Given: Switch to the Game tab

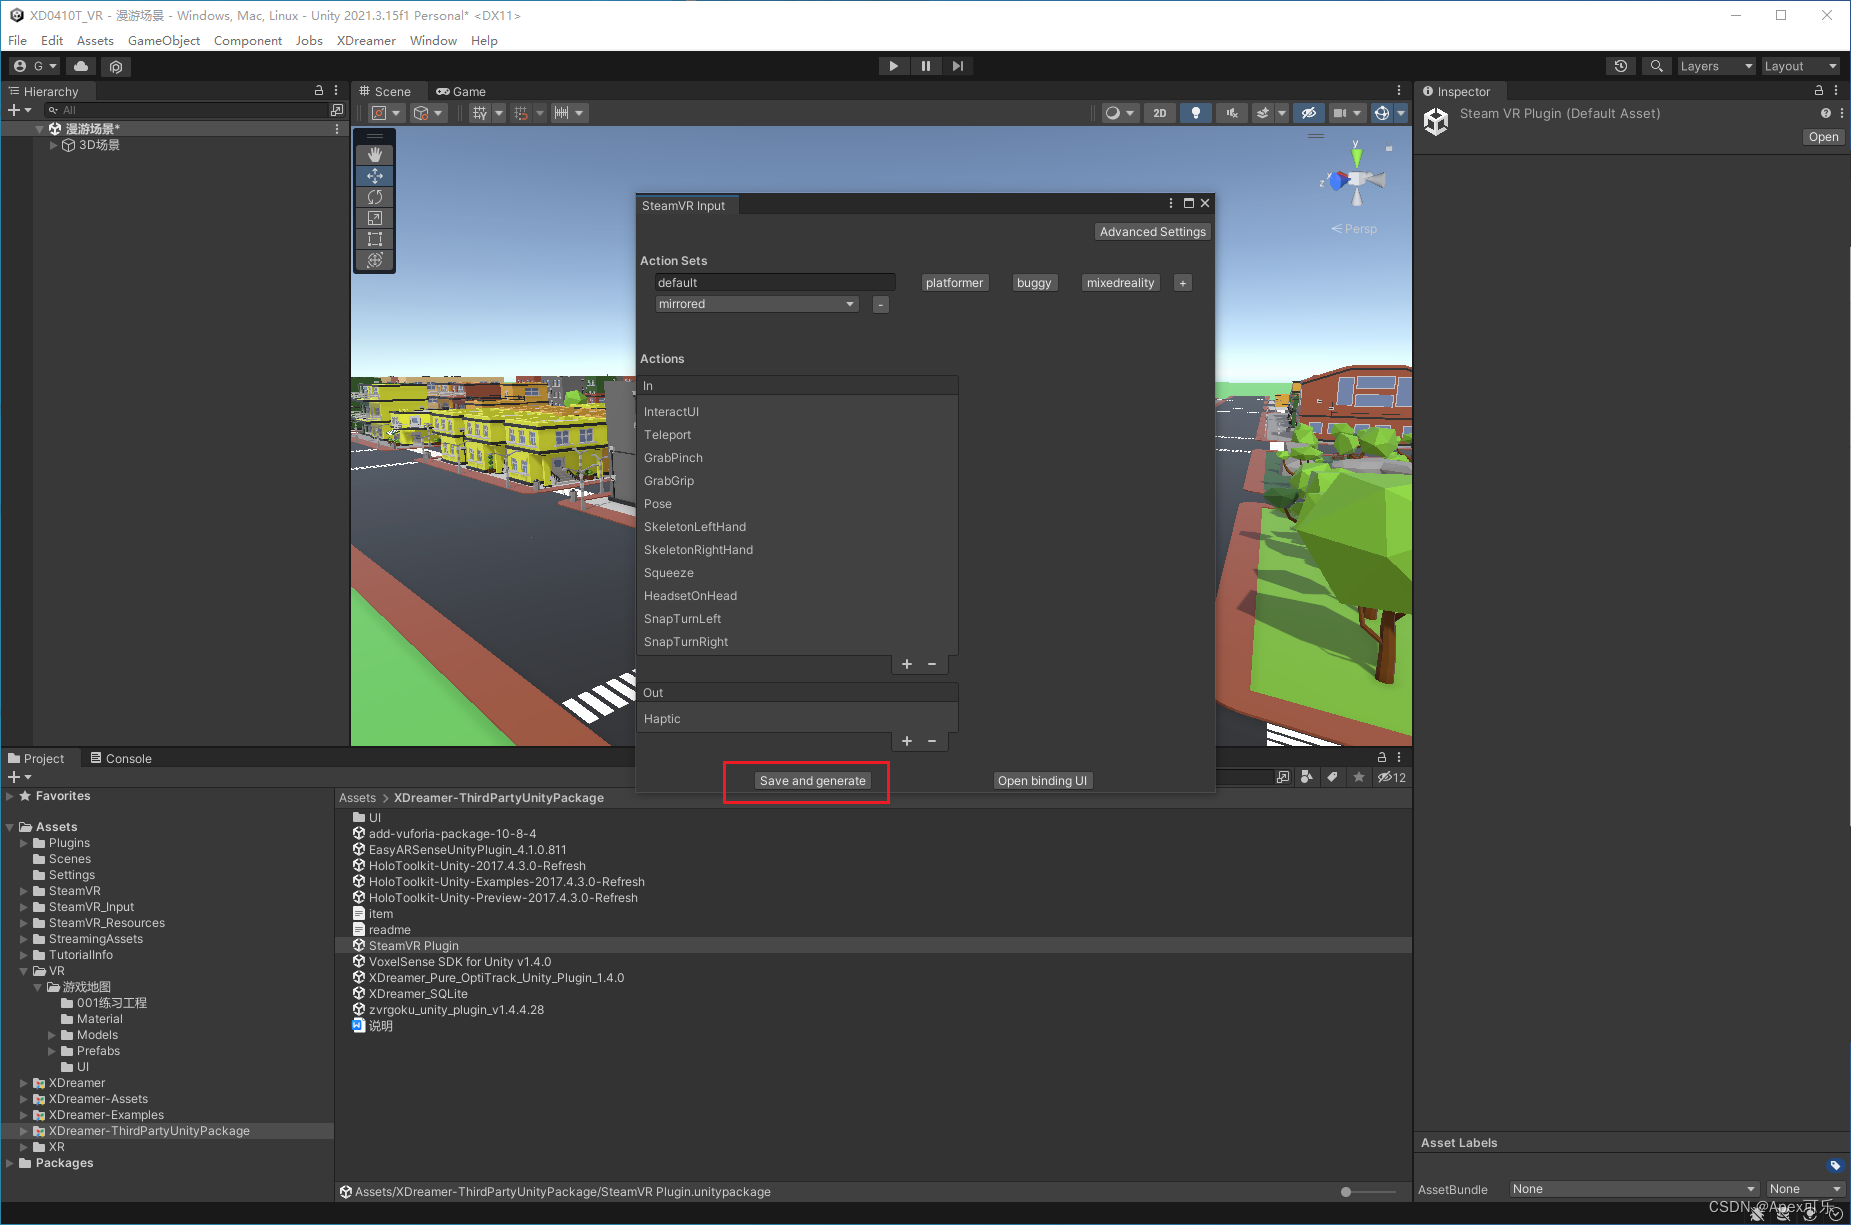Looking at the screenshot, I should 461,91.
